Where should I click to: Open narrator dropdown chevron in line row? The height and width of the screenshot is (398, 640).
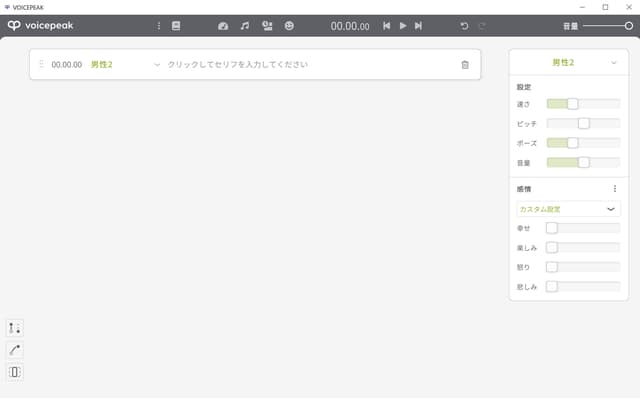[x=157, y=64]
